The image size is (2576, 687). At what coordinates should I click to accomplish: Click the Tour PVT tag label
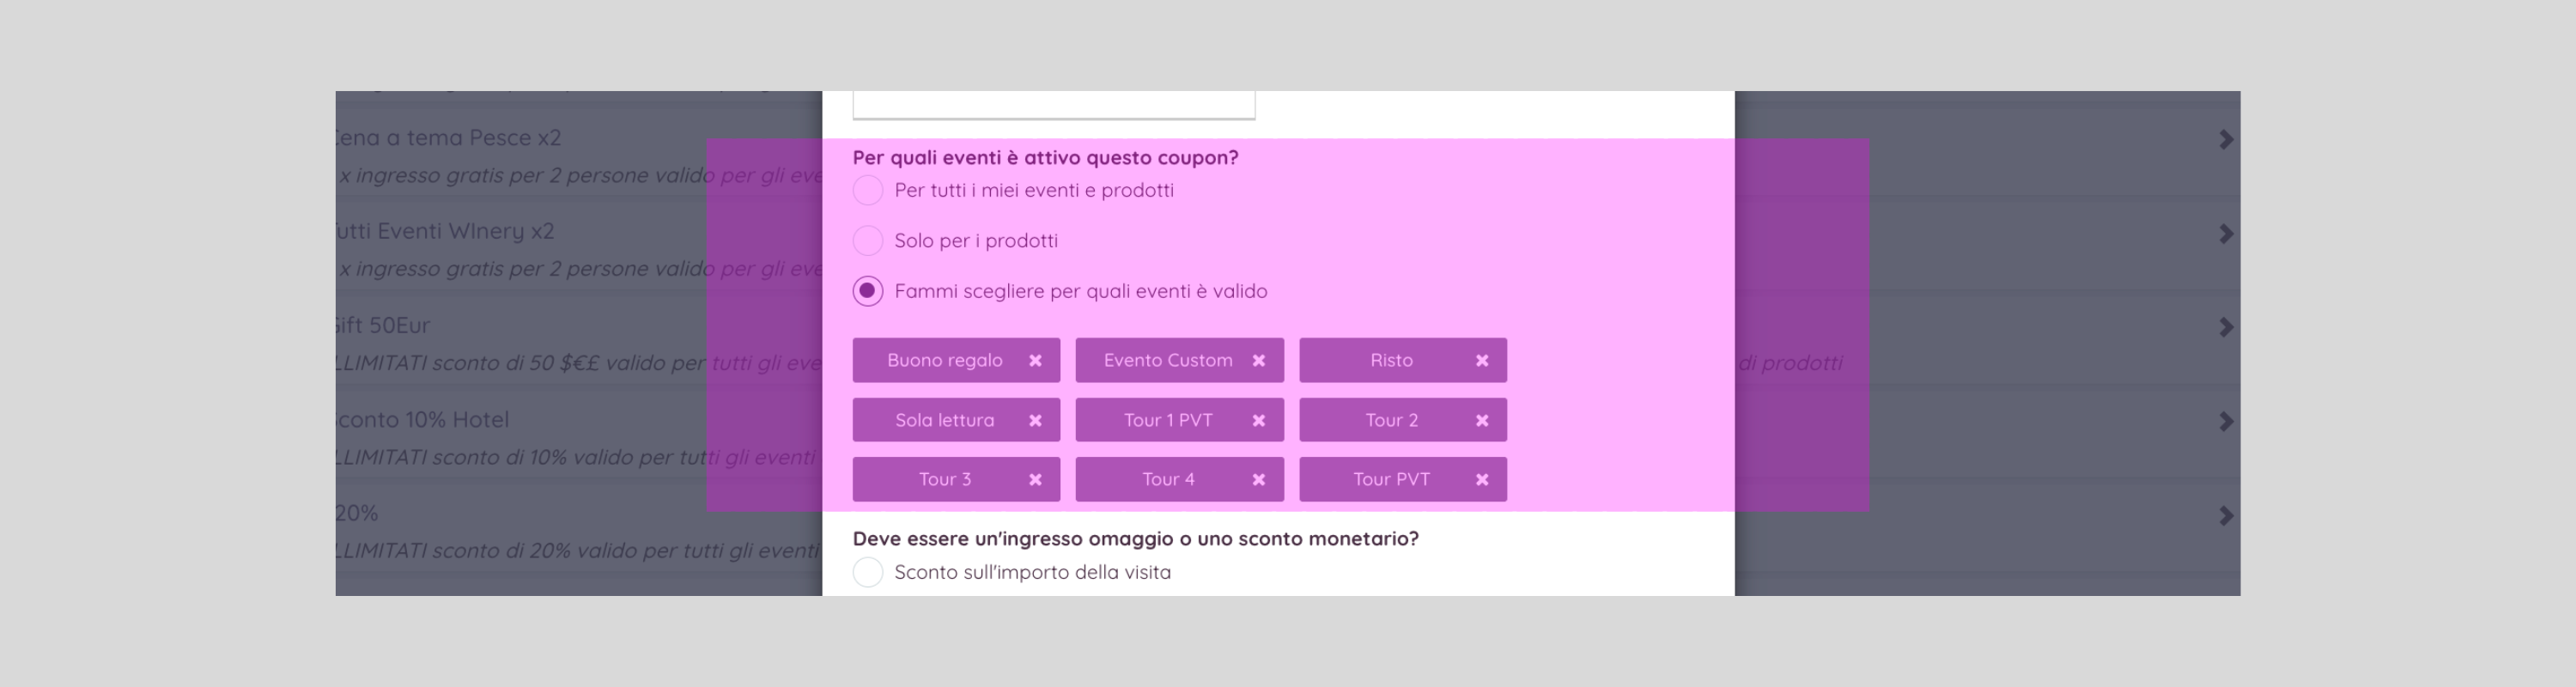pos(1391,479)
